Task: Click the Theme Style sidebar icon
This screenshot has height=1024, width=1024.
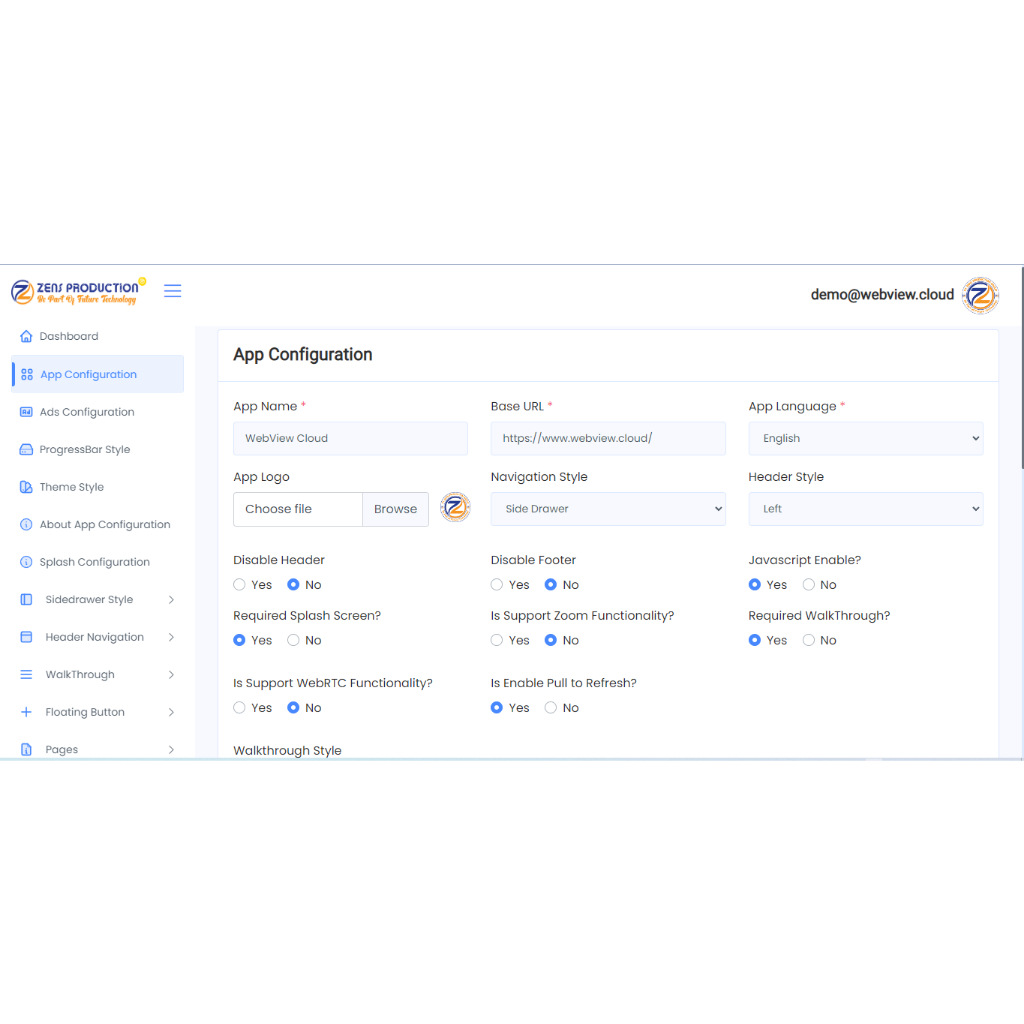Action: [x=27, y=487]
